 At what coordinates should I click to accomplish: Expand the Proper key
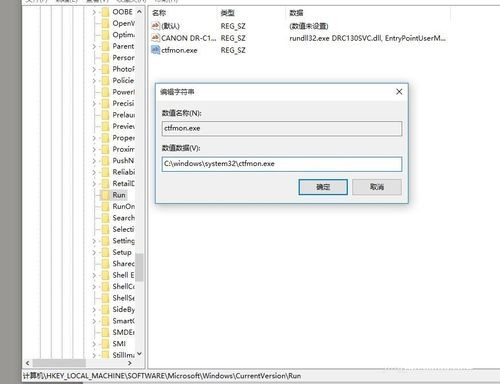[x=94, y=138]
